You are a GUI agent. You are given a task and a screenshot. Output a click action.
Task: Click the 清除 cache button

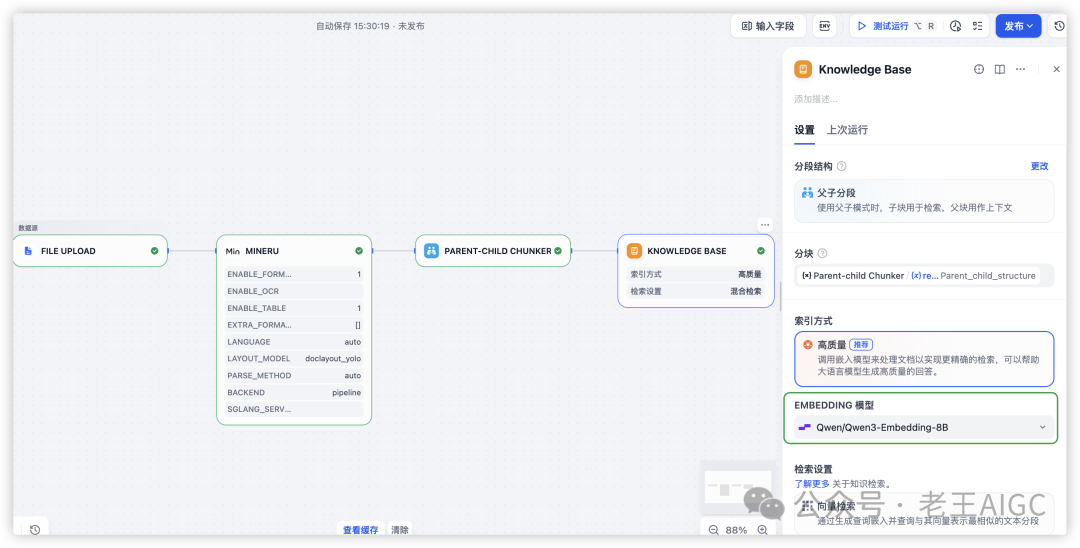coord(400,529)
